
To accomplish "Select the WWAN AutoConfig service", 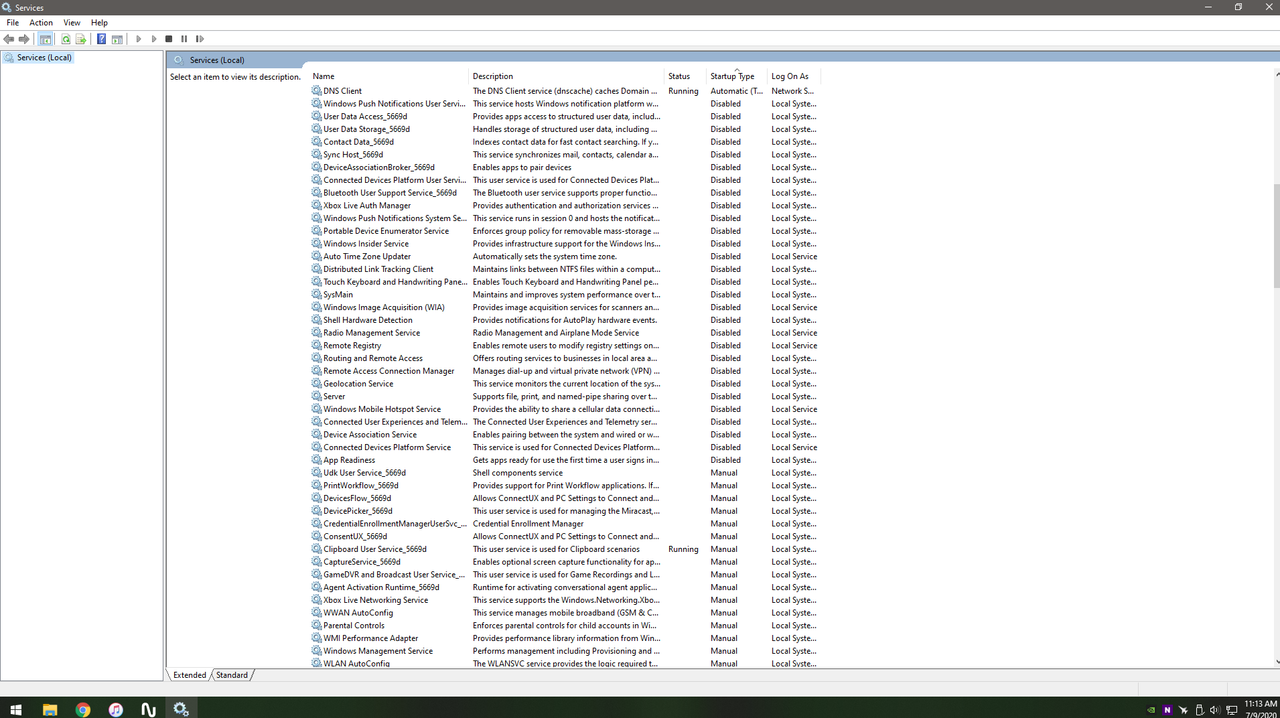I will [x=565, y=612].
